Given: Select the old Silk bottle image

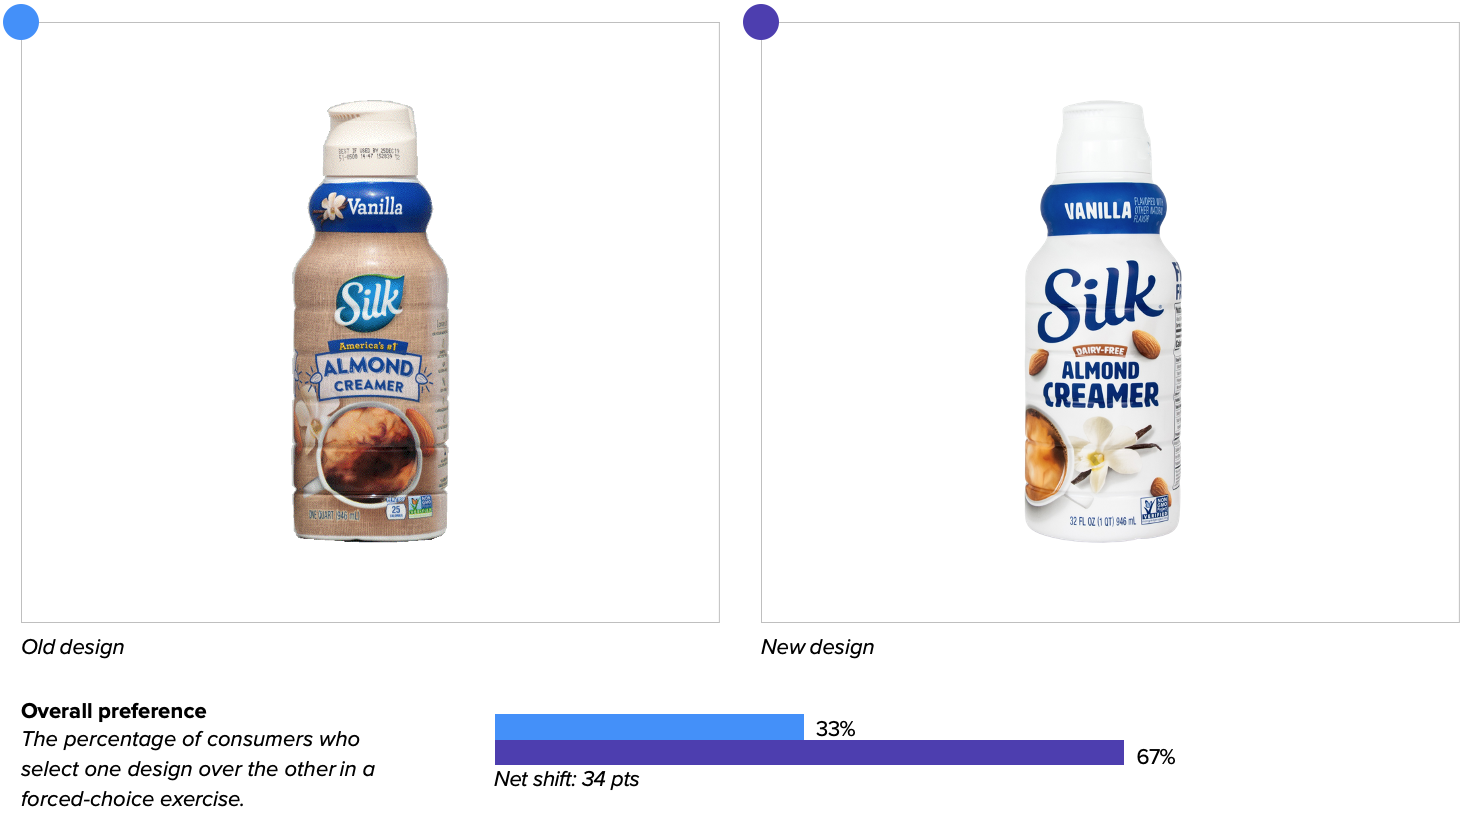Looking at the screenshot, I should click(x=370, y=320).
